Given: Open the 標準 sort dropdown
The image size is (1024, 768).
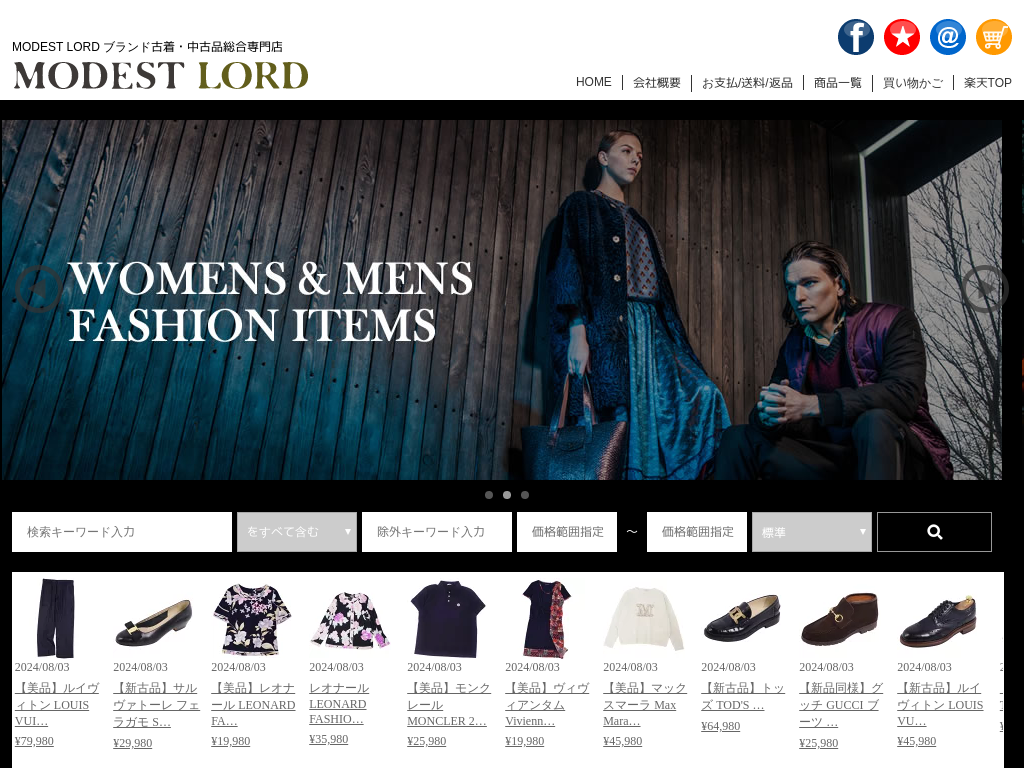Looking at the screenshot, I should pos(812,532).
